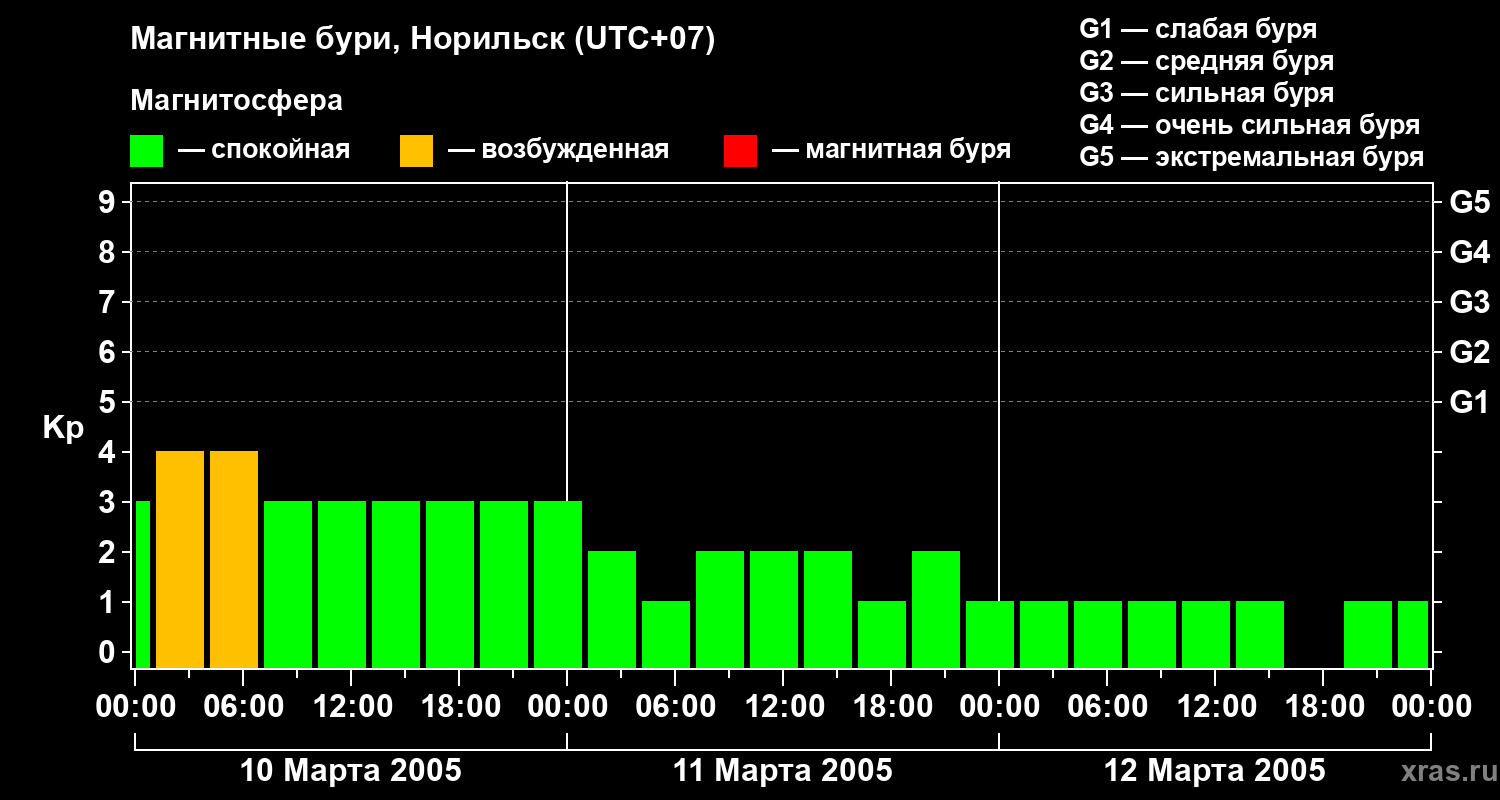Click the '00:00' label between 10 and 11 Марта
The image size is (1500, 800).
coord(567,707)
